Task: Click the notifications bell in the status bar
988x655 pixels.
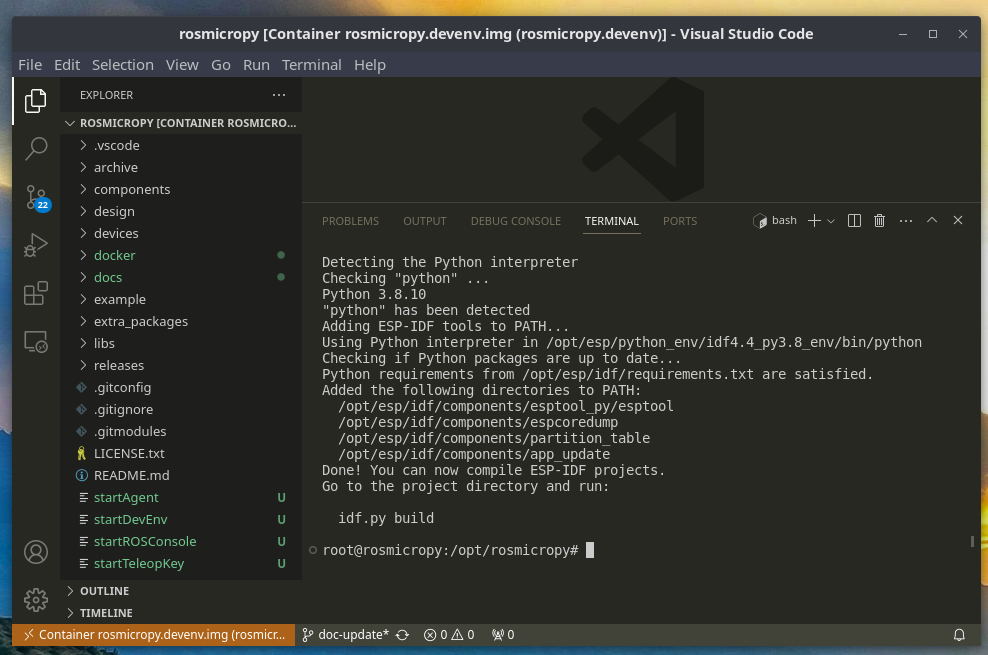Action: (959, 635)
